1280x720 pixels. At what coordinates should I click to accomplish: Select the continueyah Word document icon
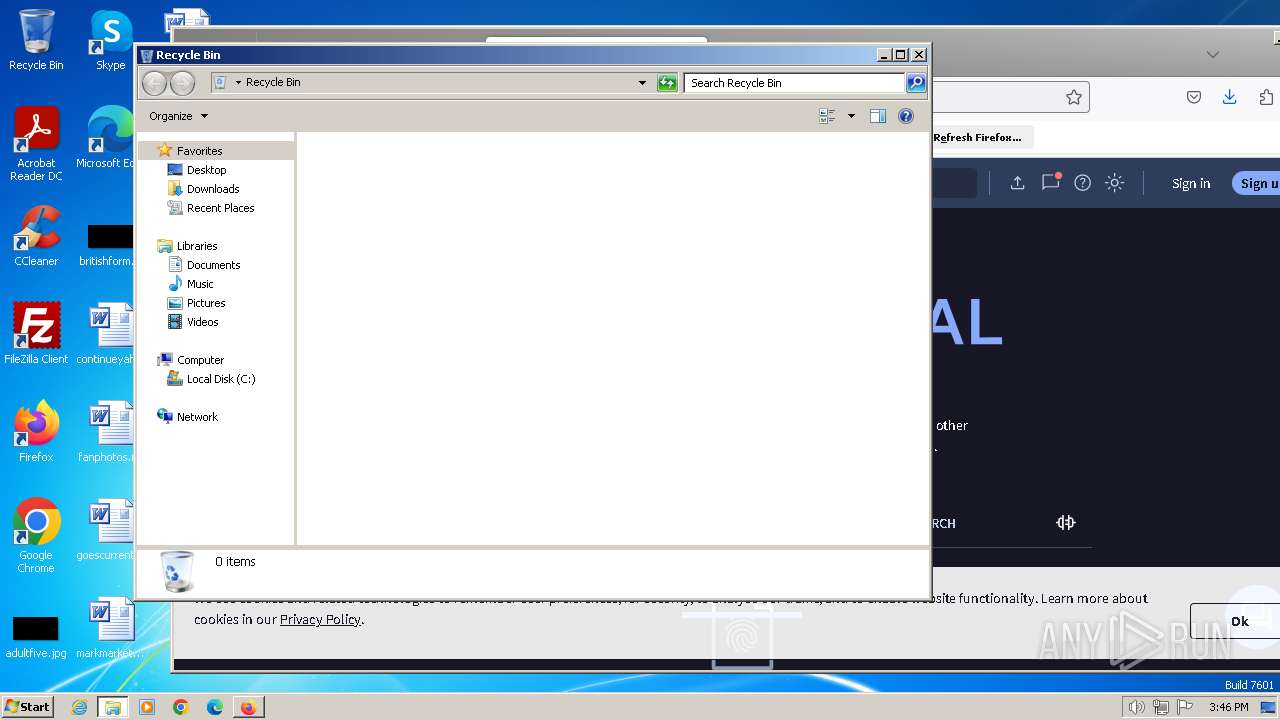coord(108,334)
